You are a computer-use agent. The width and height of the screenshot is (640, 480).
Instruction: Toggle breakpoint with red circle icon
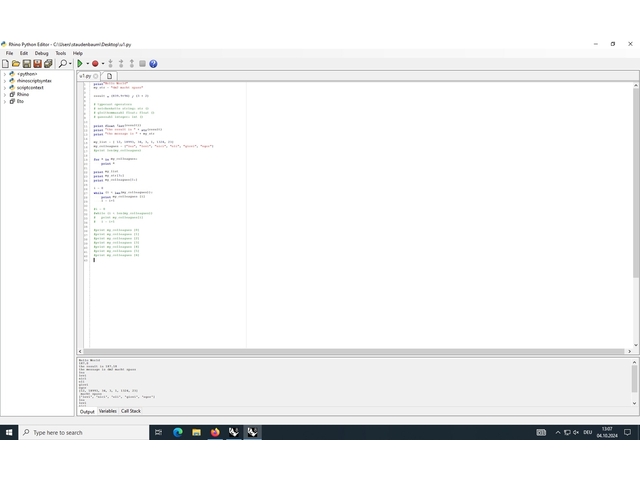point(95,64)
